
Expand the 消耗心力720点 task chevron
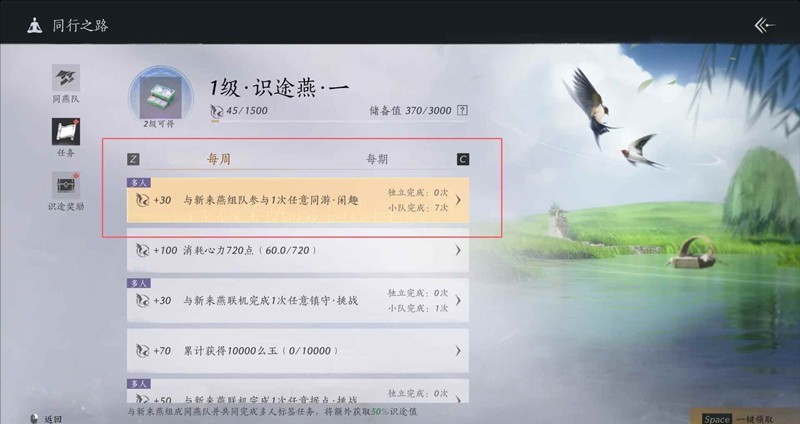click(x=458, y=250)
